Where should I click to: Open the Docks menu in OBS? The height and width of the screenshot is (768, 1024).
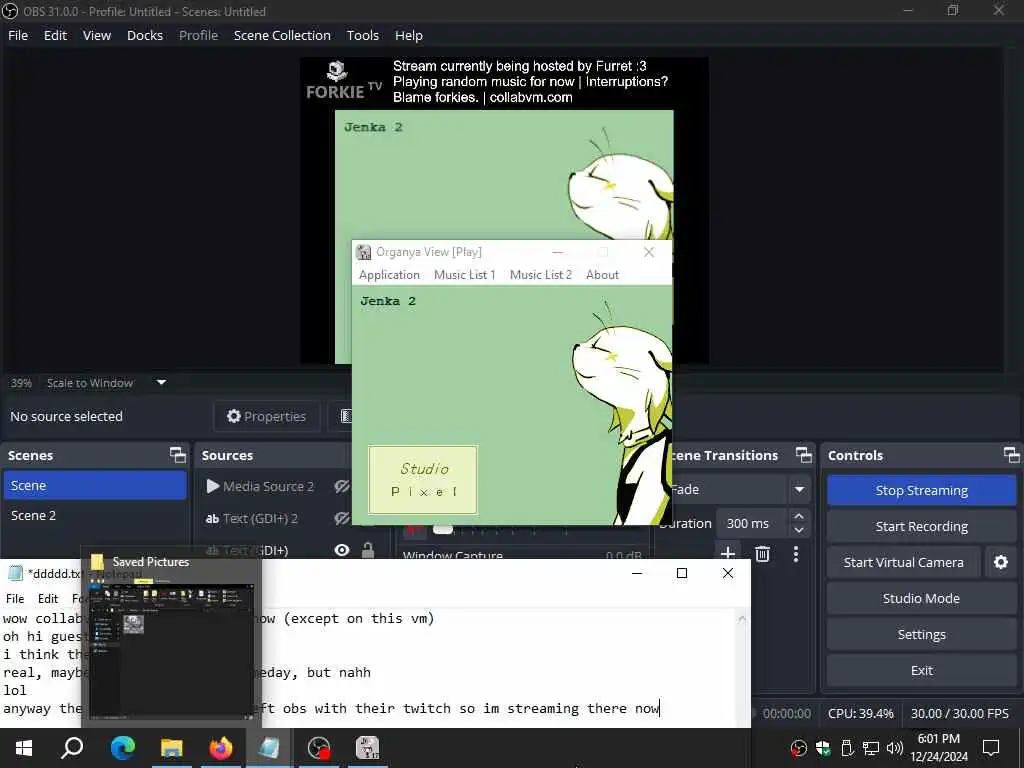point(144,35)
